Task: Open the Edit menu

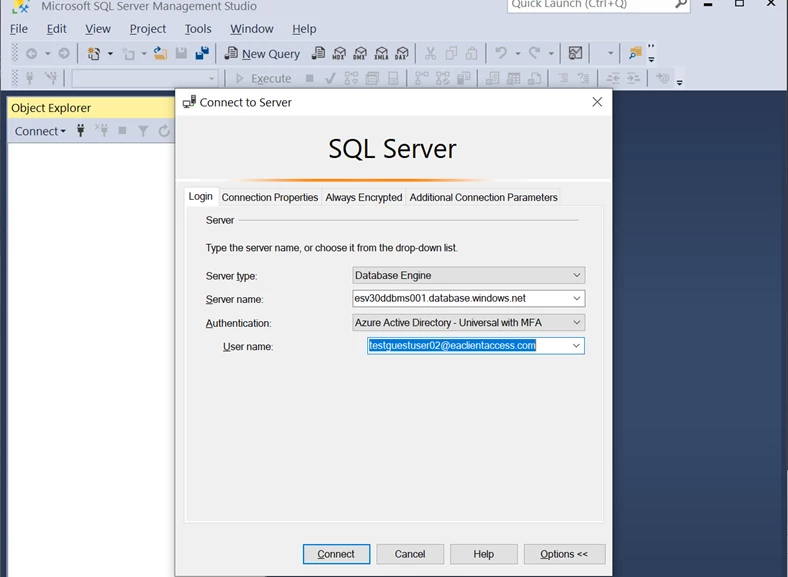Action: (56, 29)
